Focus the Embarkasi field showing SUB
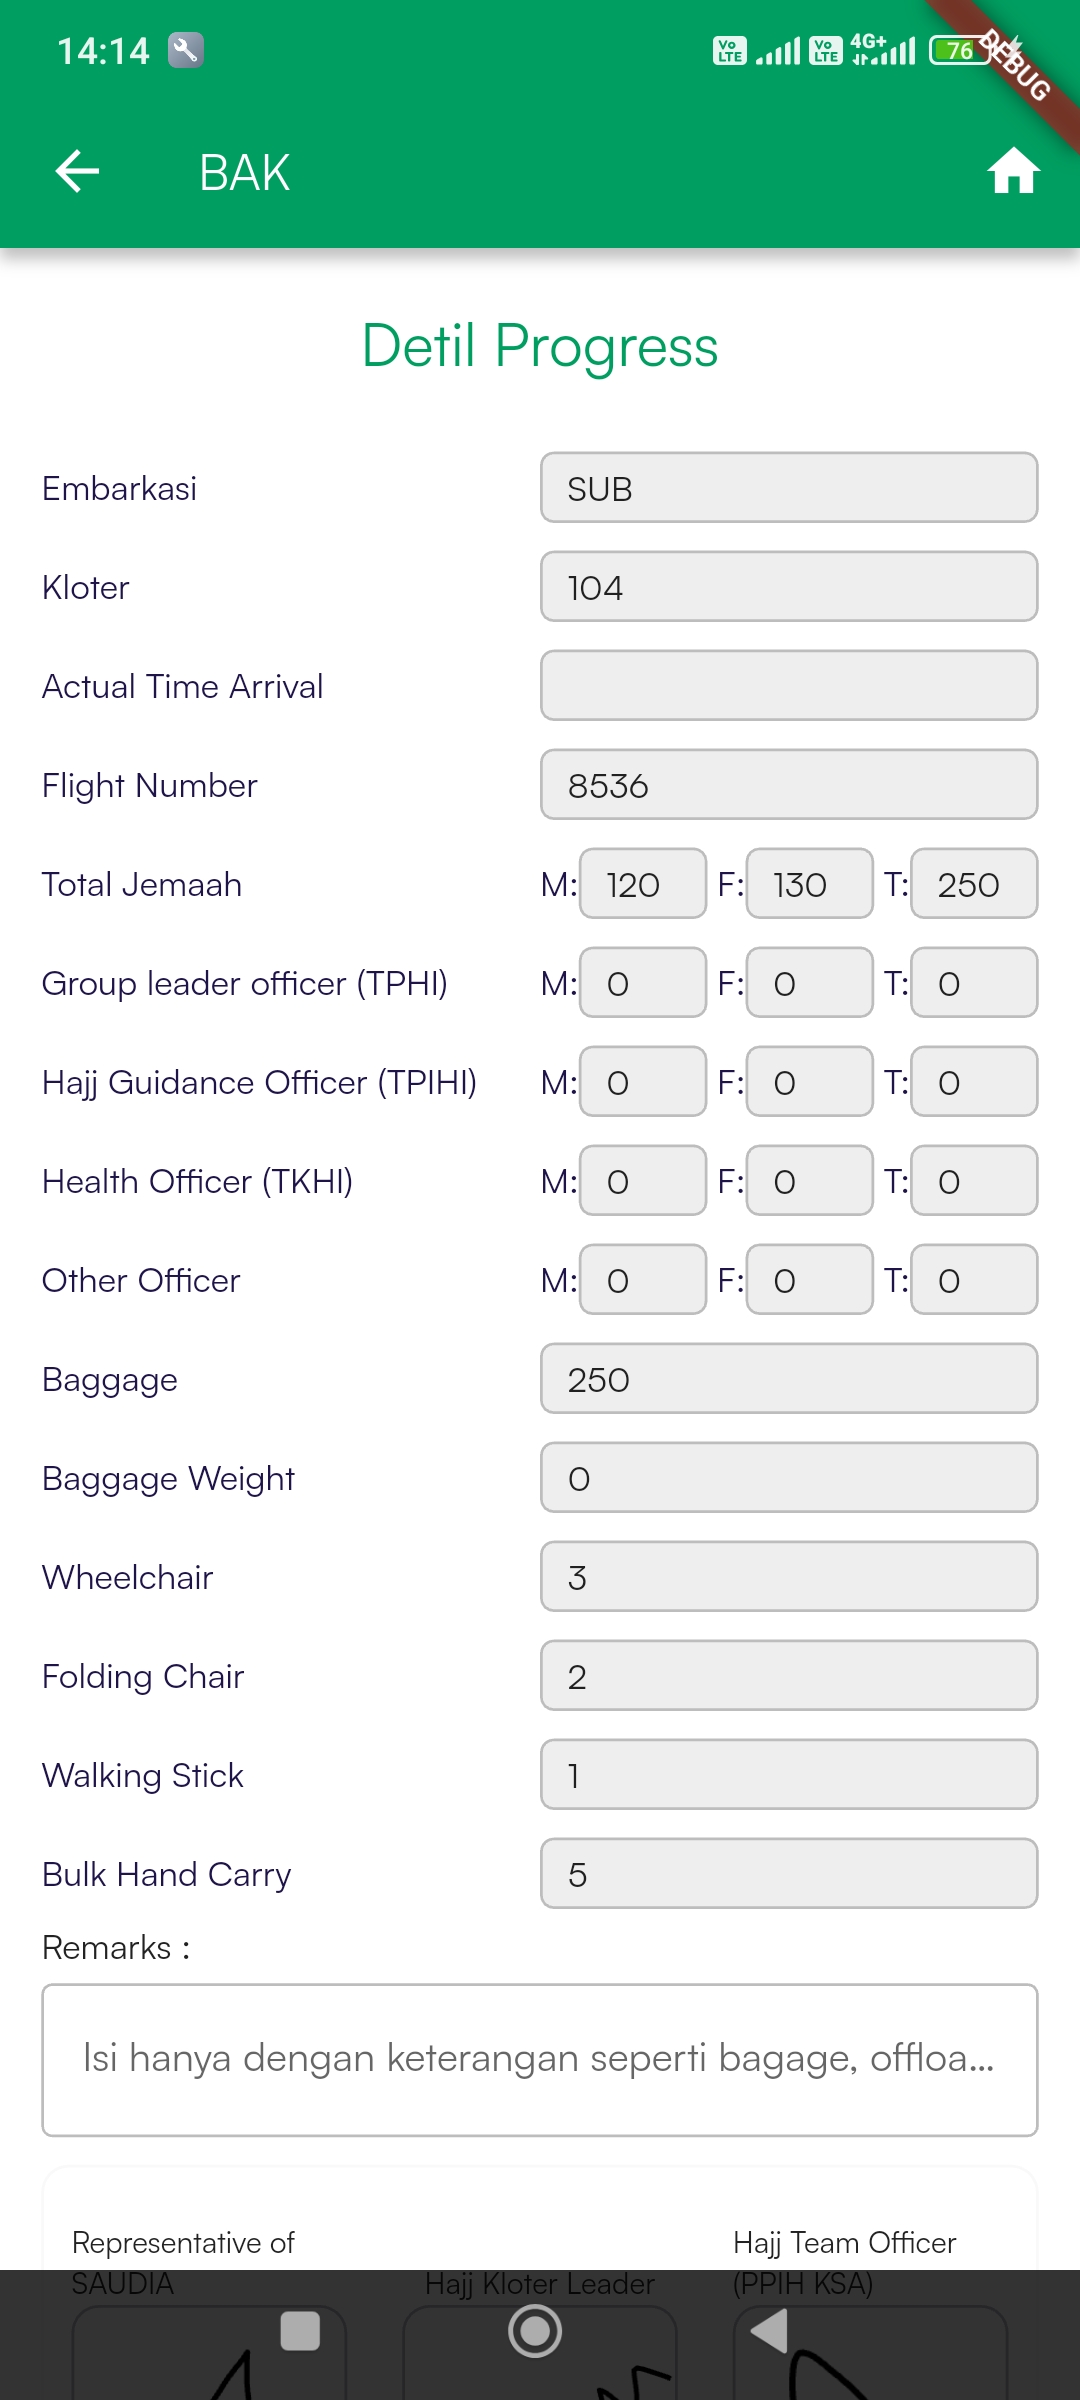 [788, 488]
